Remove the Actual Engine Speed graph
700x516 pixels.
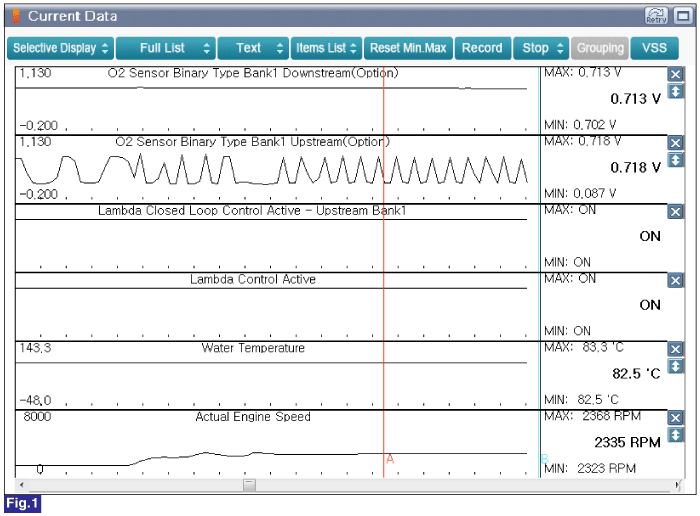coord(675,418)
